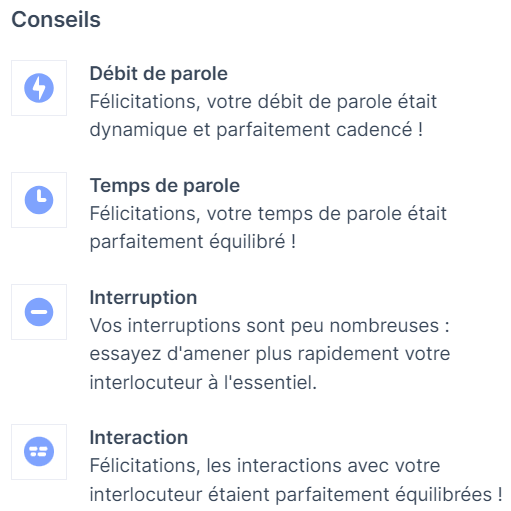Select the Interaction heading

pyautogui.click(x=139, y=437)
